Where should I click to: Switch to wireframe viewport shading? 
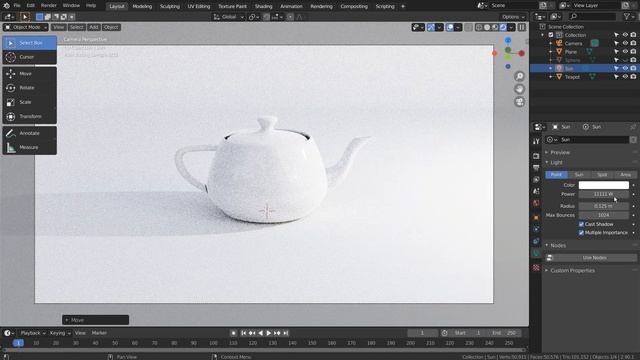tap(479, 27)
